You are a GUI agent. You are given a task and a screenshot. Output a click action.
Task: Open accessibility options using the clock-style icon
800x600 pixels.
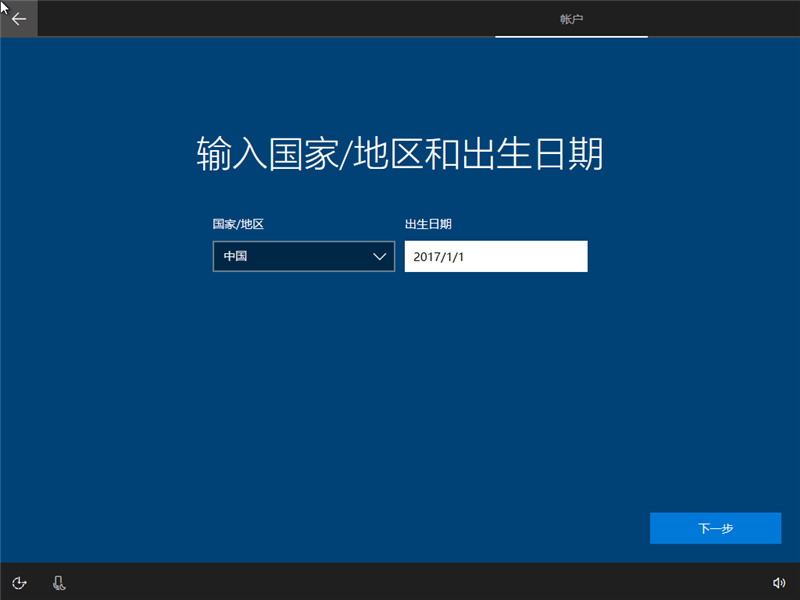coord(20,582)
